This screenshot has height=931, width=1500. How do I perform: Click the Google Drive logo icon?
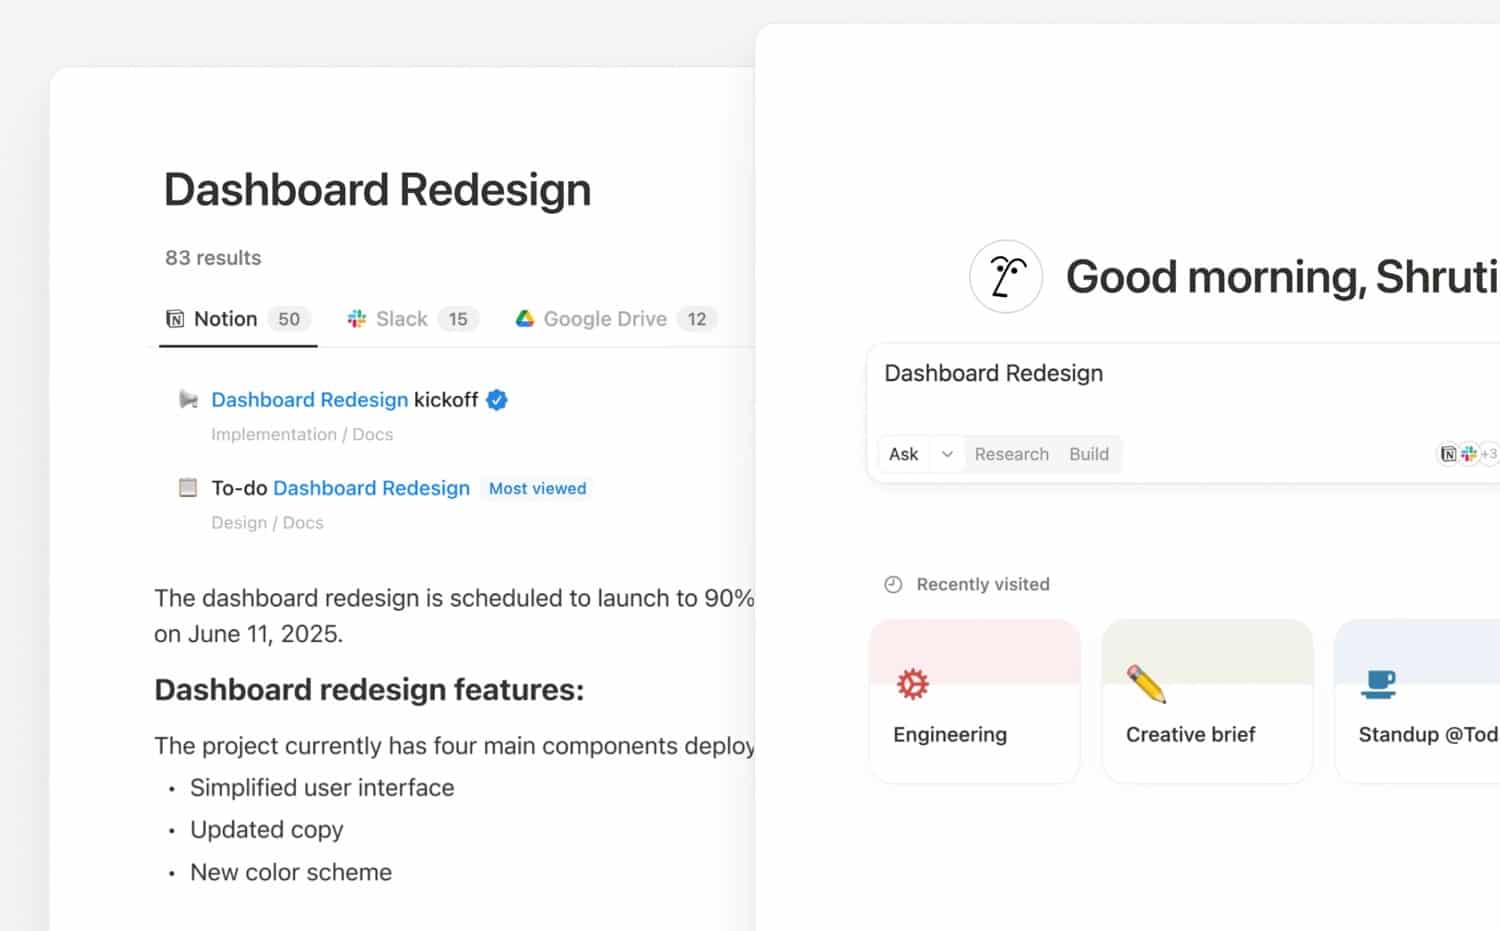click(524, 319)
